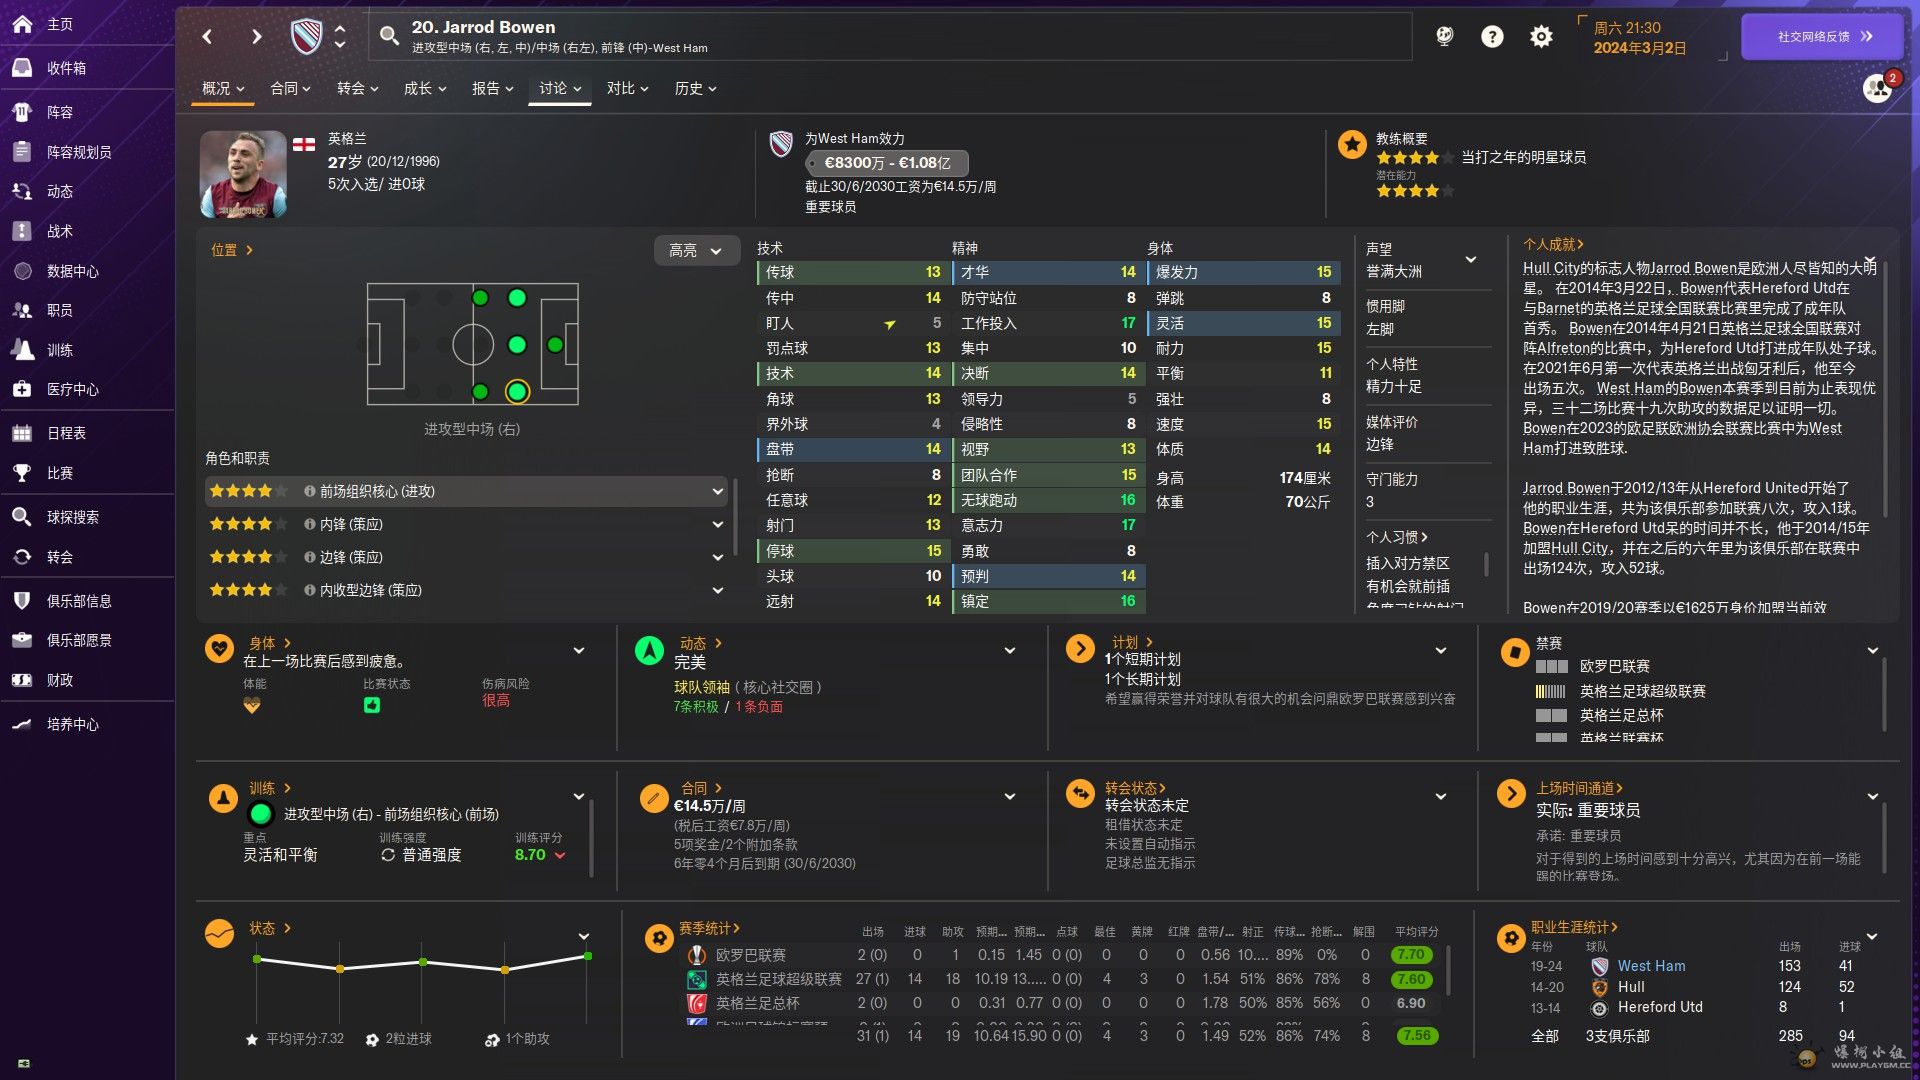Click the player portrait photo
This screenshot has width=1920, height=1080.
point(243,174)
